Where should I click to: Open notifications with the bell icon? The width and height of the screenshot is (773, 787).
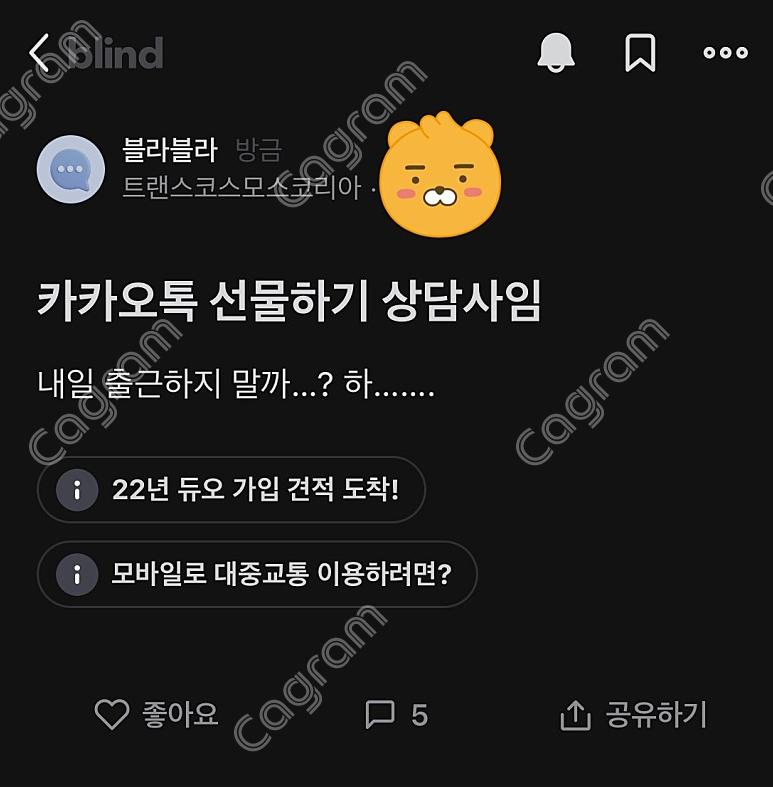[x=556, y=53]
